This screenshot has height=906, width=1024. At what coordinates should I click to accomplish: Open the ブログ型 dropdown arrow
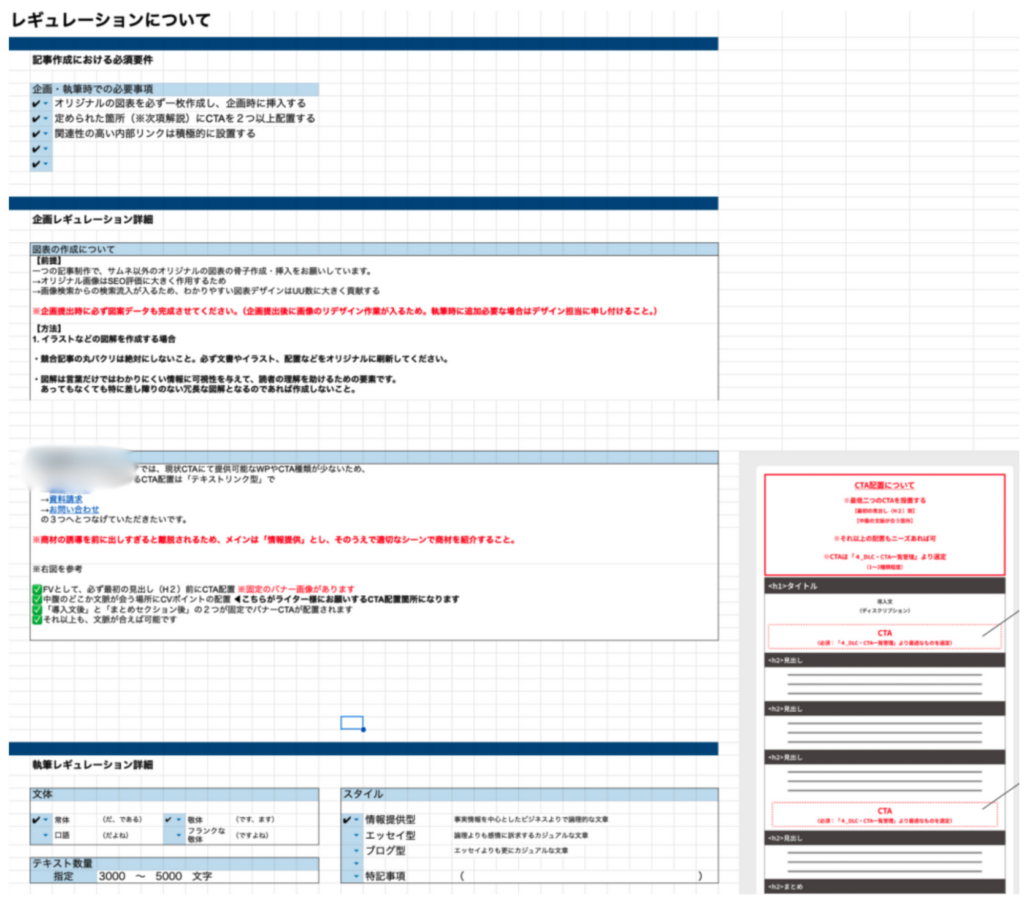pos(357,850)
